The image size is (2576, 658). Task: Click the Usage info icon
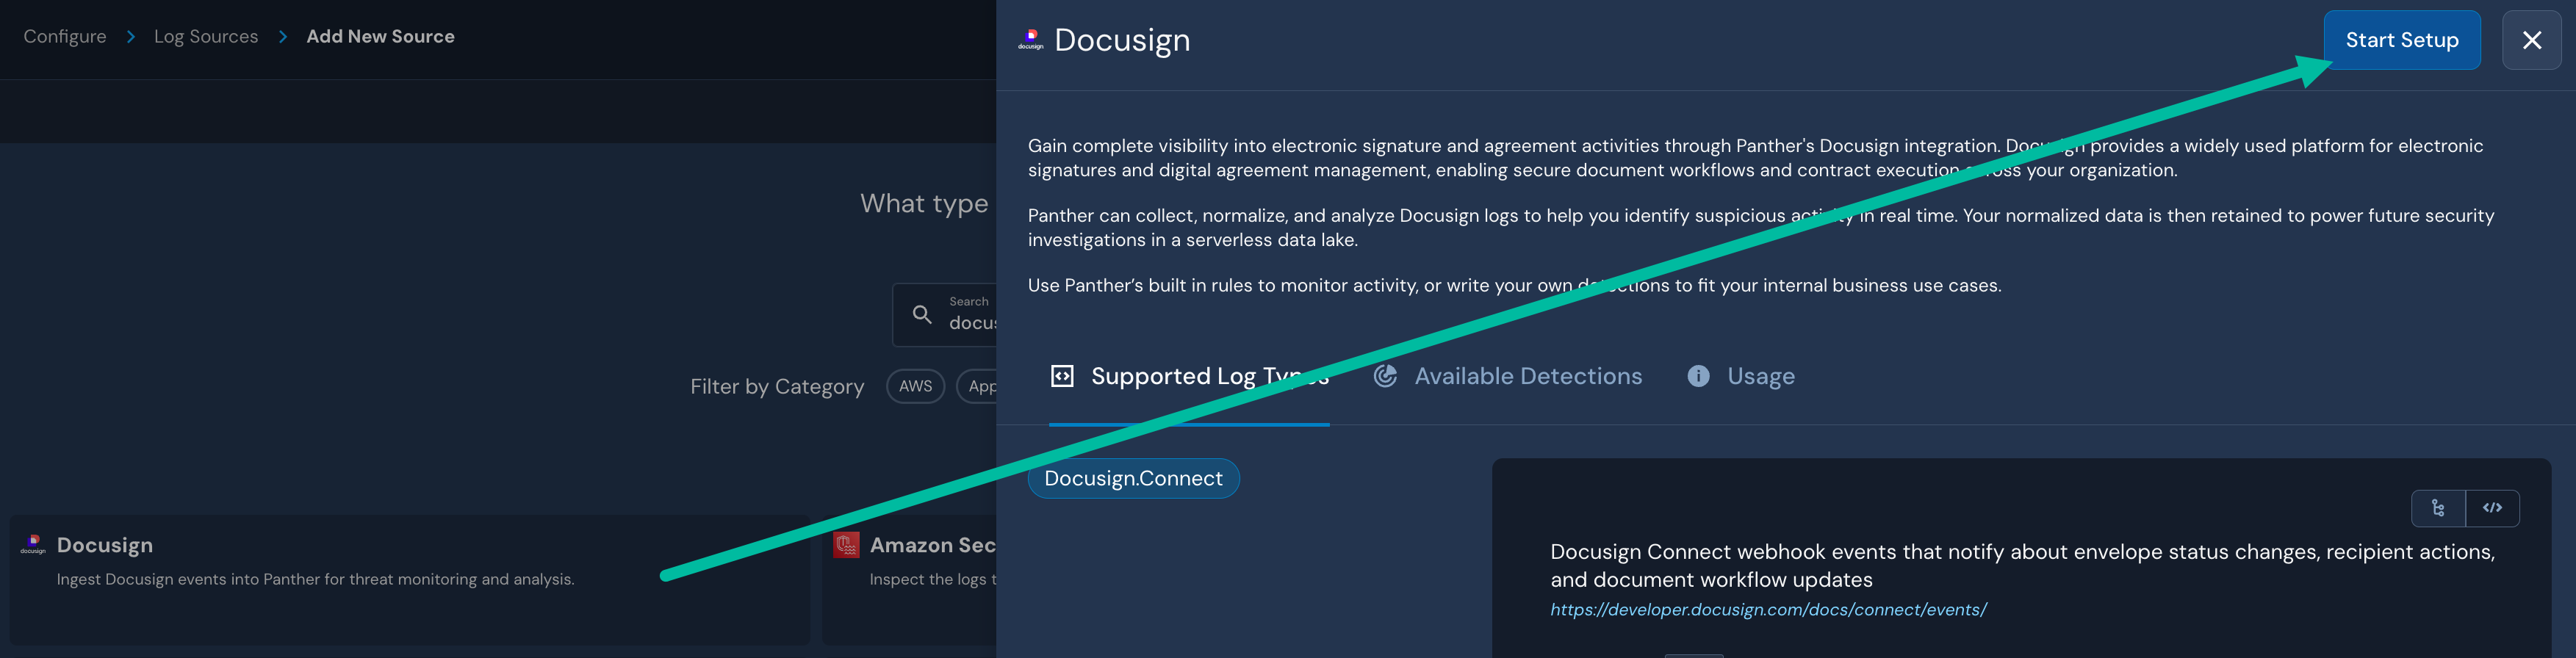point(1698,376)
